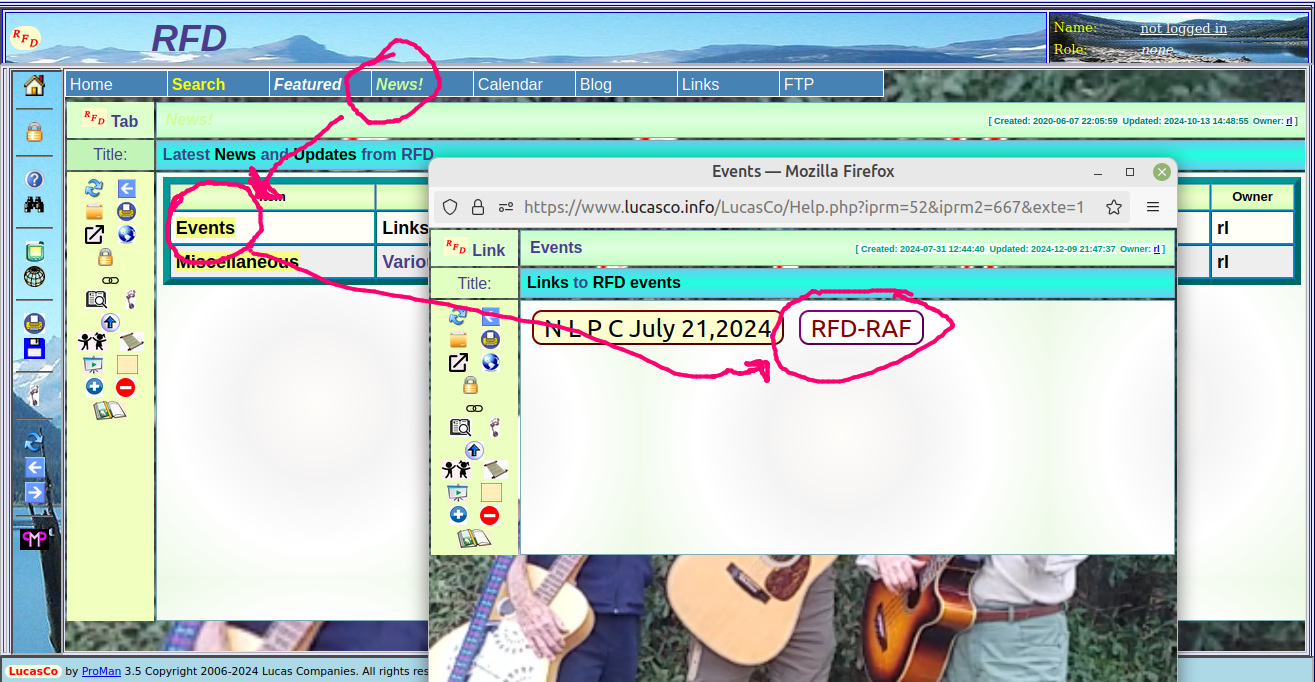Click the blue plus icon in Events popup
This screenshot has height=682, width=1315.
[458, 515]
